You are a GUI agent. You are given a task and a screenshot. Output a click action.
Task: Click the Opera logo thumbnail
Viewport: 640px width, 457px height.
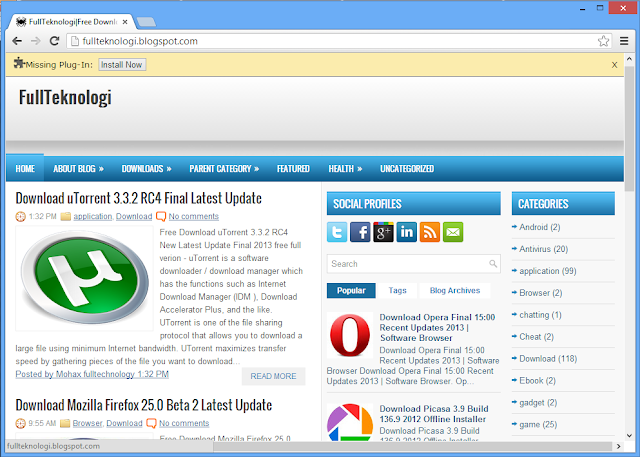pyautogui.click(x=350, y=335)
